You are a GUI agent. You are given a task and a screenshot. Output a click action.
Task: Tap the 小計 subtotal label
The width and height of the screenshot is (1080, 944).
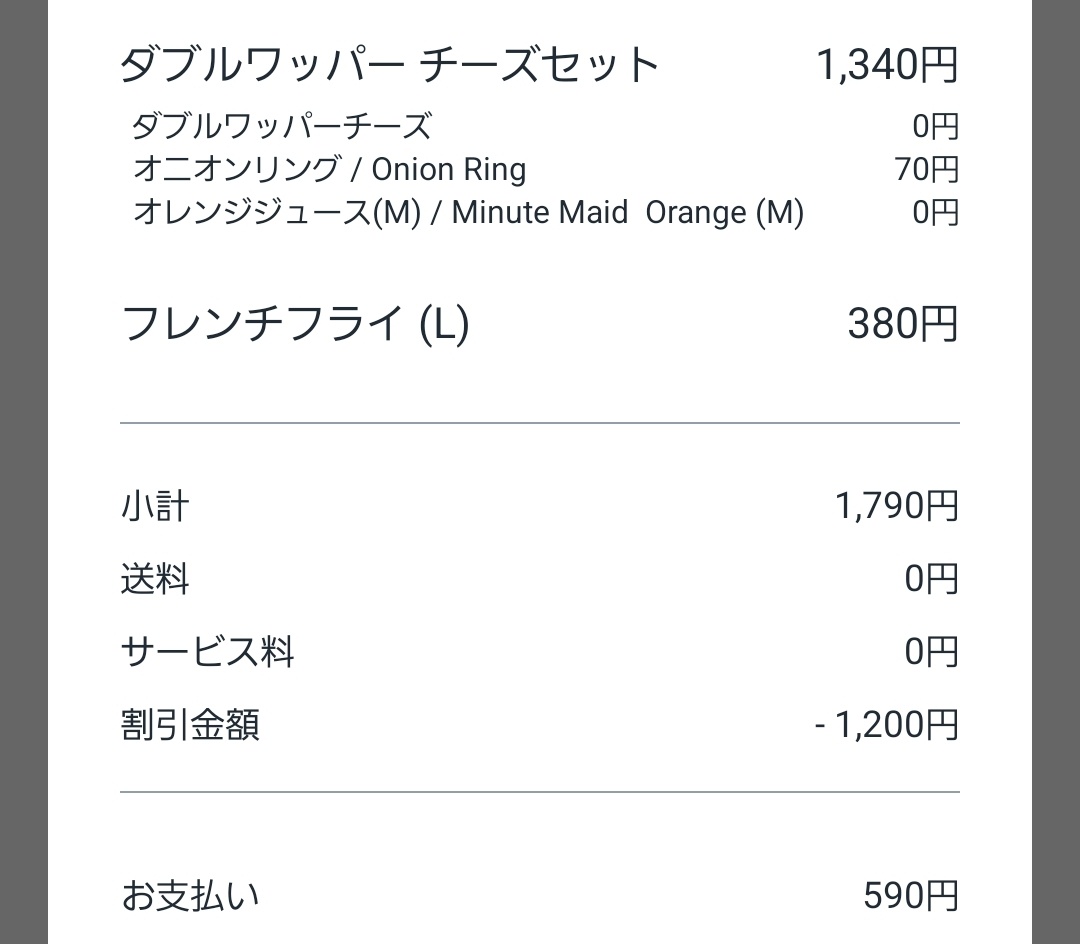pos(154,506)
